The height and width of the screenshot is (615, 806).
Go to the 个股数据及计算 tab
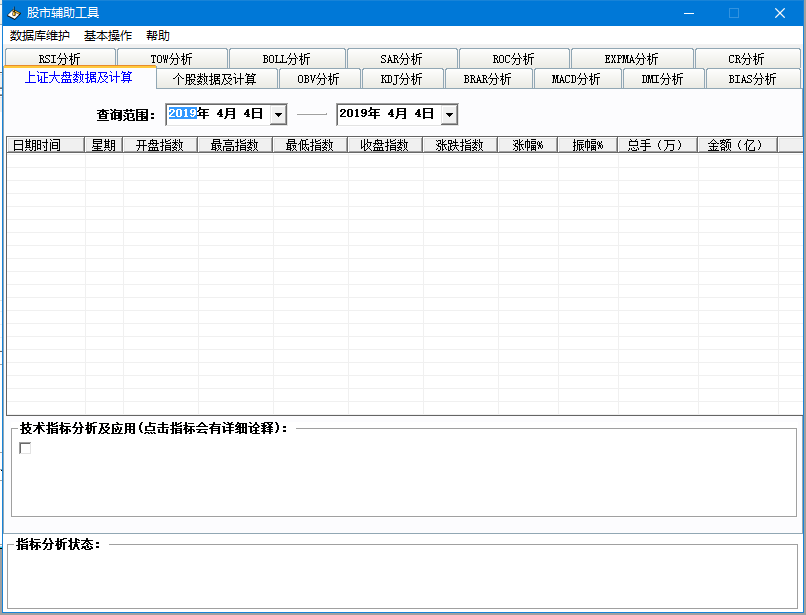coord(214,79)
